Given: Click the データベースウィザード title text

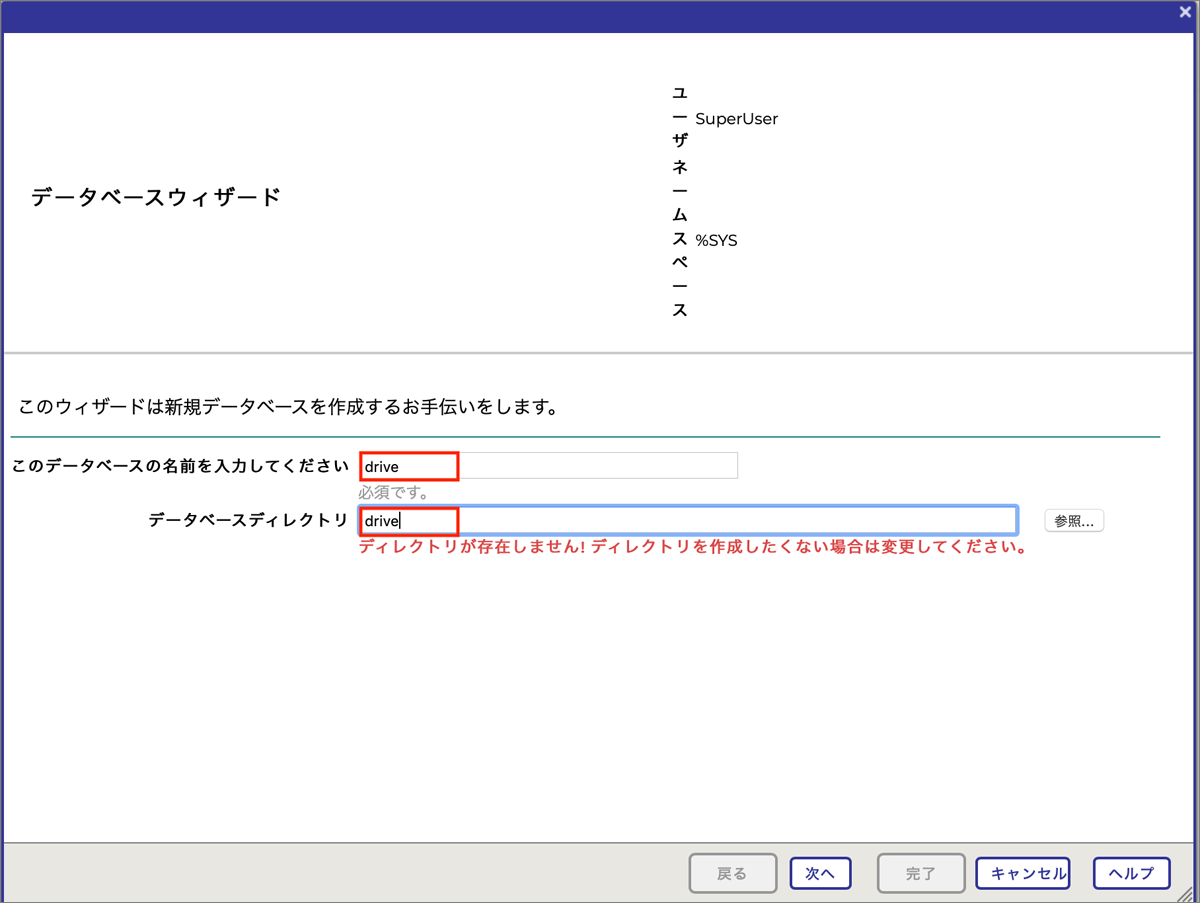Looking at the screenshot, I should (x=156, y=197).
